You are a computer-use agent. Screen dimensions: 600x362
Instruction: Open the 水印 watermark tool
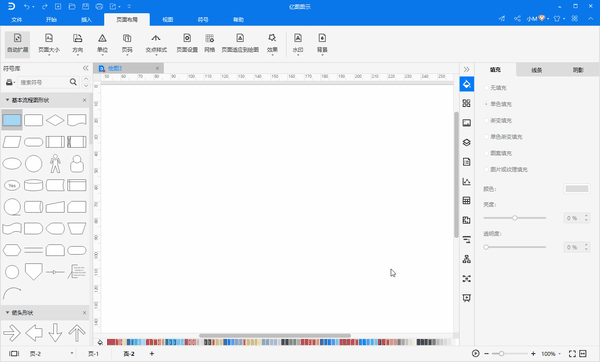click(298, 43)
